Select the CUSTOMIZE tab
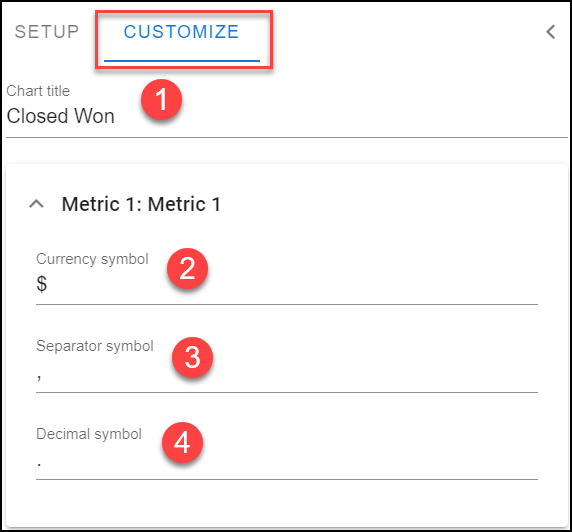Viewport: 572px width, 532px height. pyautogui.click(x=181, y=32)
